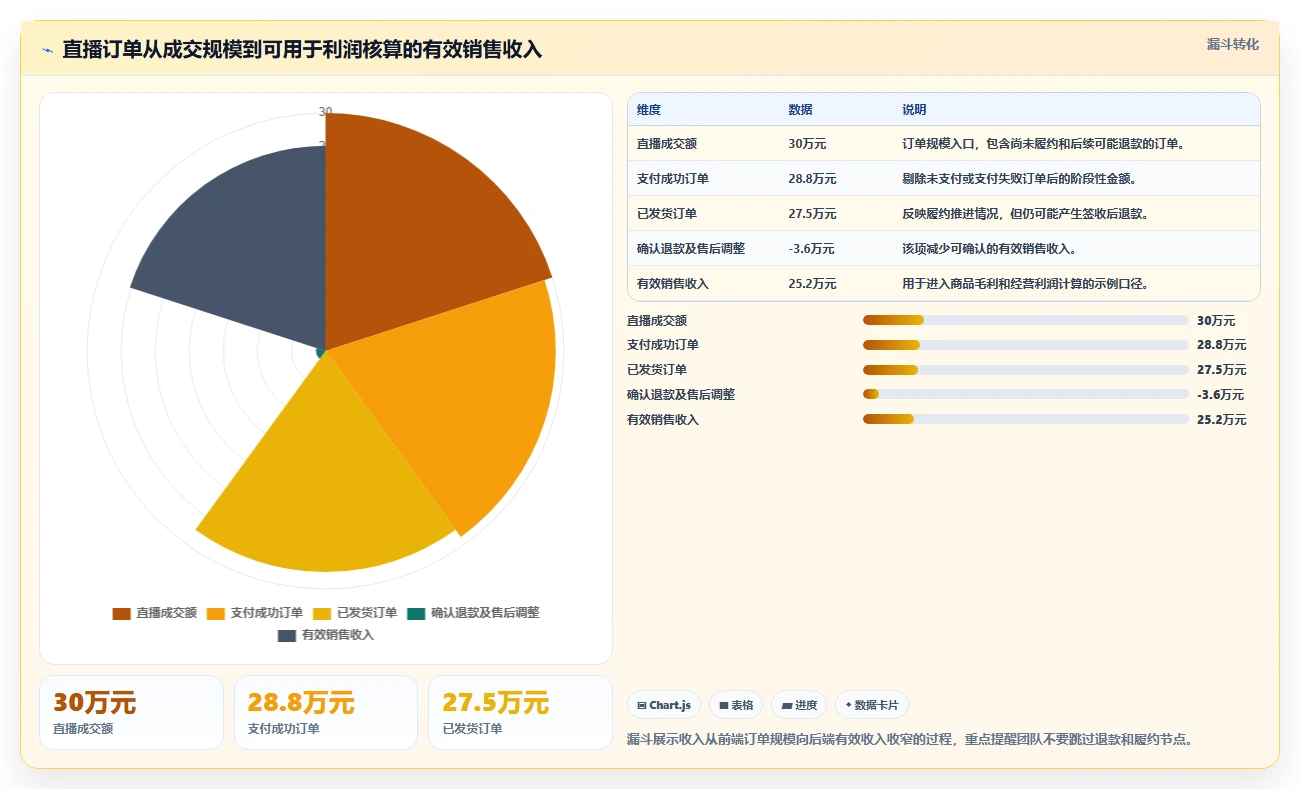Click the dark red 直播成交额 chart segment

pyautogui.click(x=410, y=230)
